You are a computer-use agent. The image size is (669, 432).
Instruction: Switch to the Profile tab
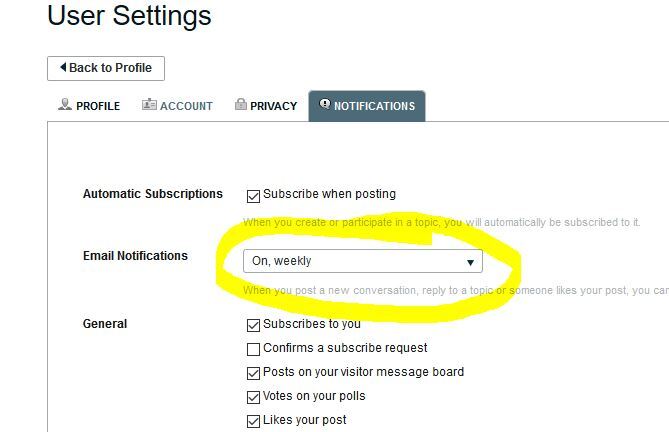(88, 106)
